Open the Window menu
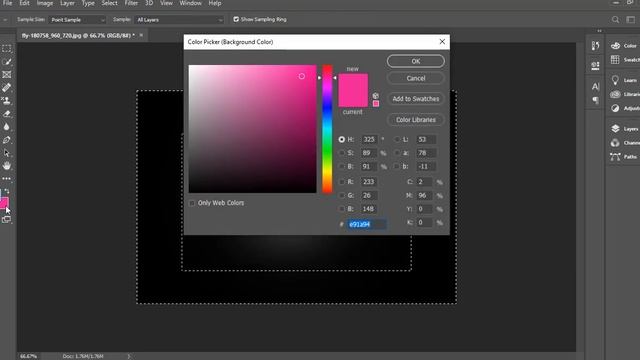 coord(191,3)
